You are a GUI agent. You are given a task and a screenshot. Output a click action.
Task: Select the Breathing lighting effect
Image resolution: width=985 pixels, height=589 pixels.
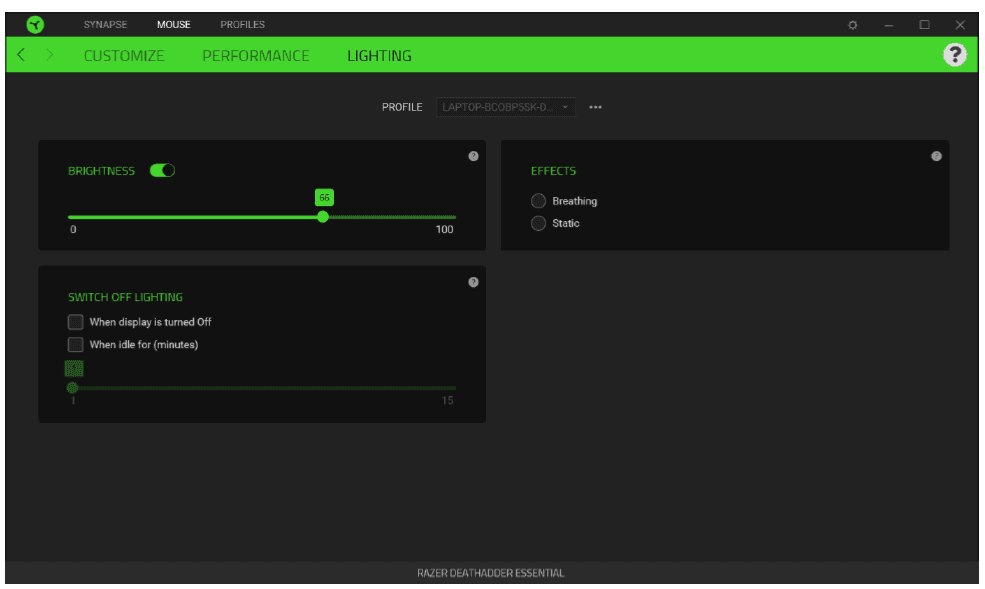pyautogui.click(x=540, y=201)
